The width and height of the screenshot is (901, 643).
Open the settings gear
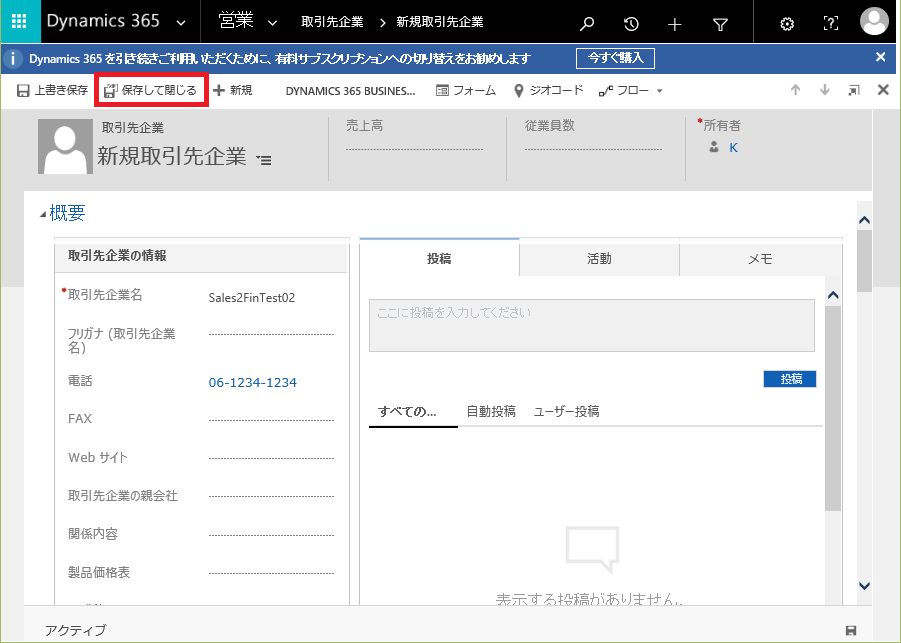(x=787, y=24)
